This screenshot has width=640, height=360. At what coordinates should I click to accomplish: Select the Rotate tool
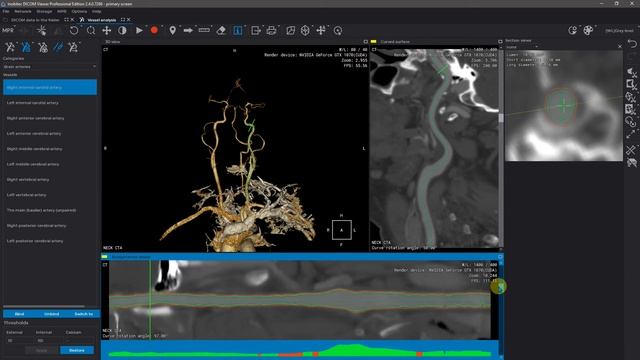pyautogui.click(x=73, y=30)
